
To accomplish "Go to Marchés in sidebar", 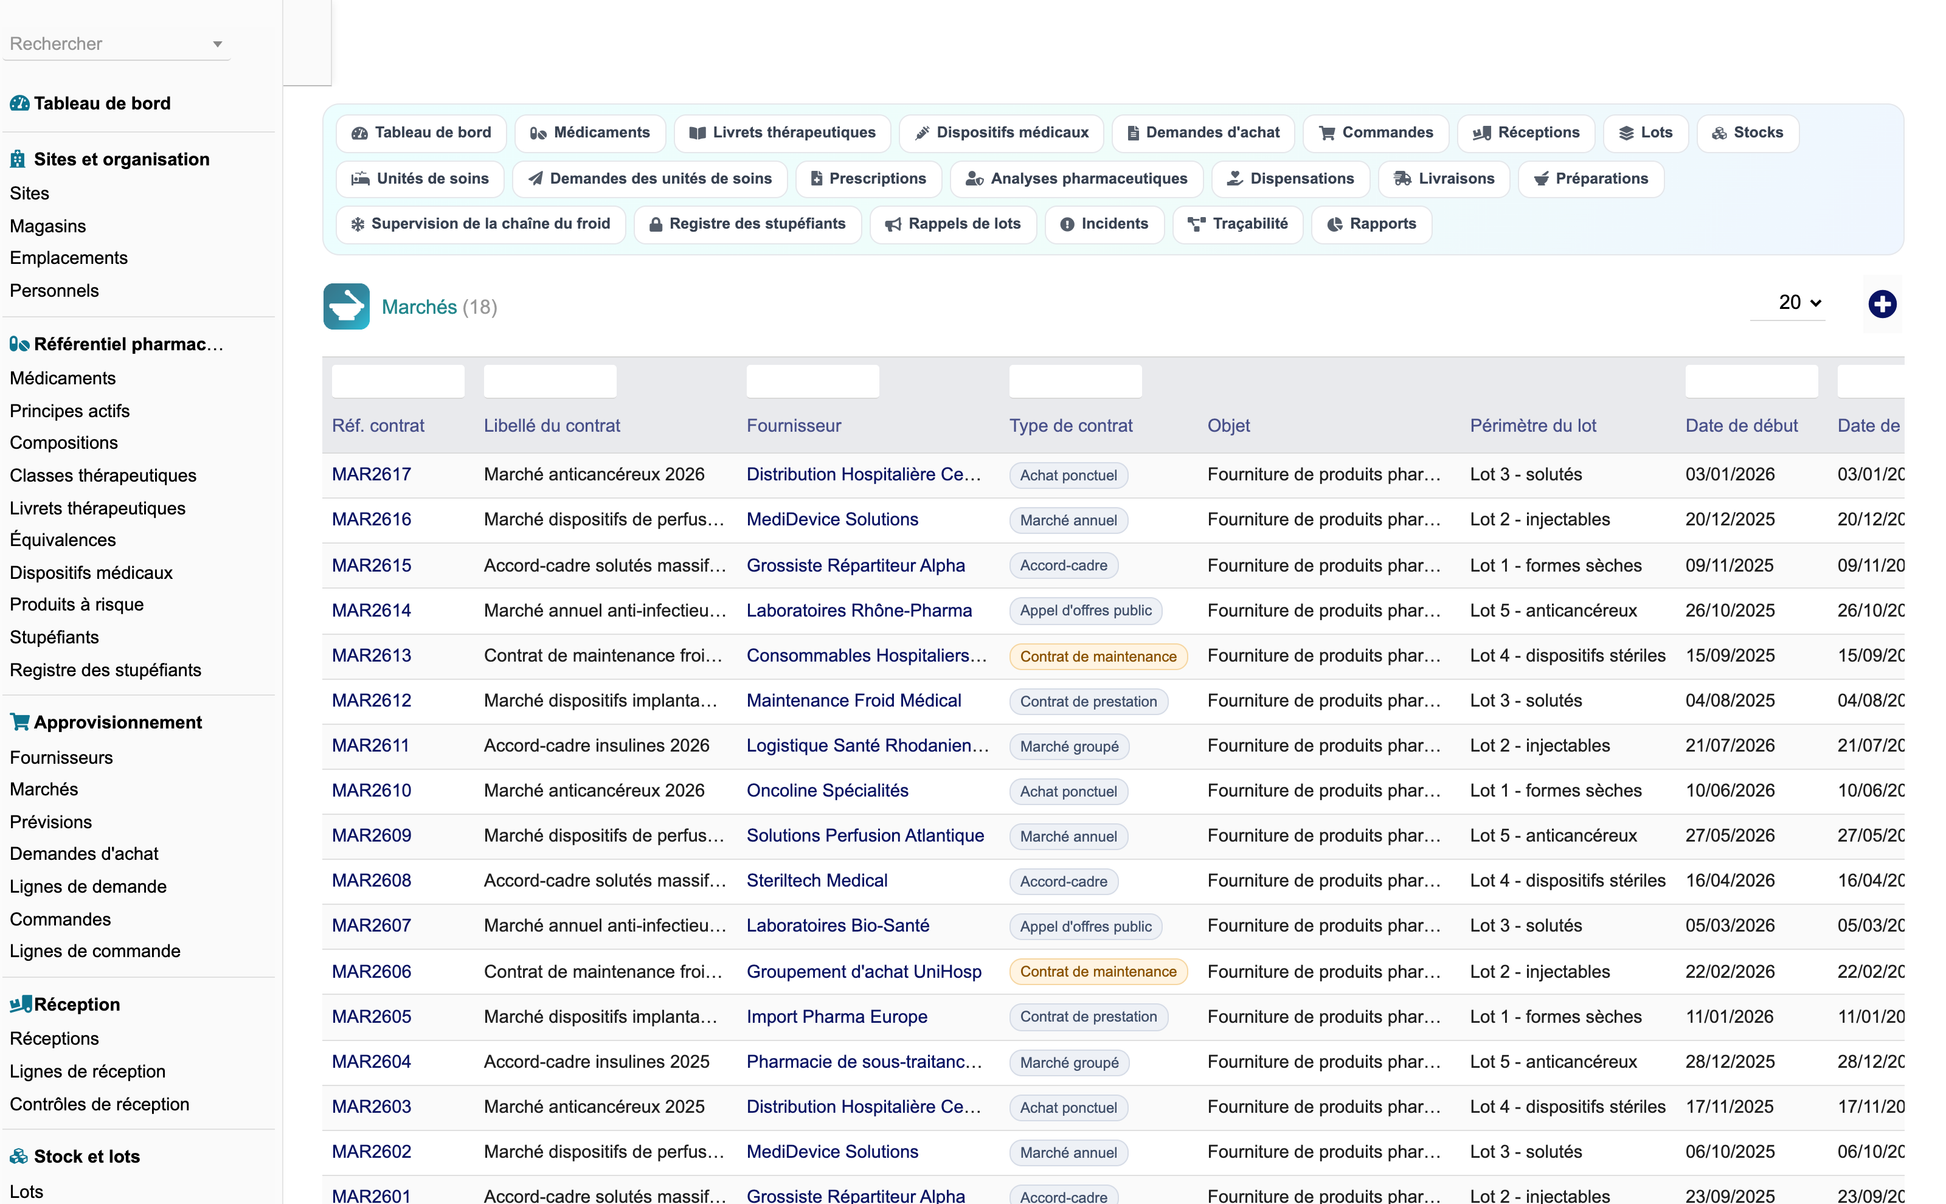I will [44, 790].
